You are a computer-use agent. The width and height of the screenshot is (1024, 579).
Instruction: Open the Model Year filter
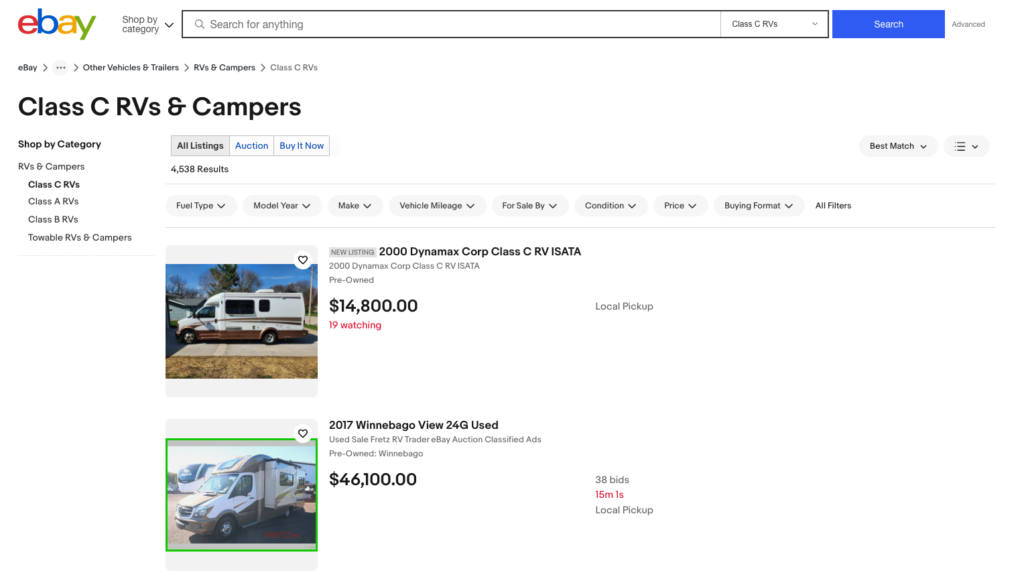(281, 206)
